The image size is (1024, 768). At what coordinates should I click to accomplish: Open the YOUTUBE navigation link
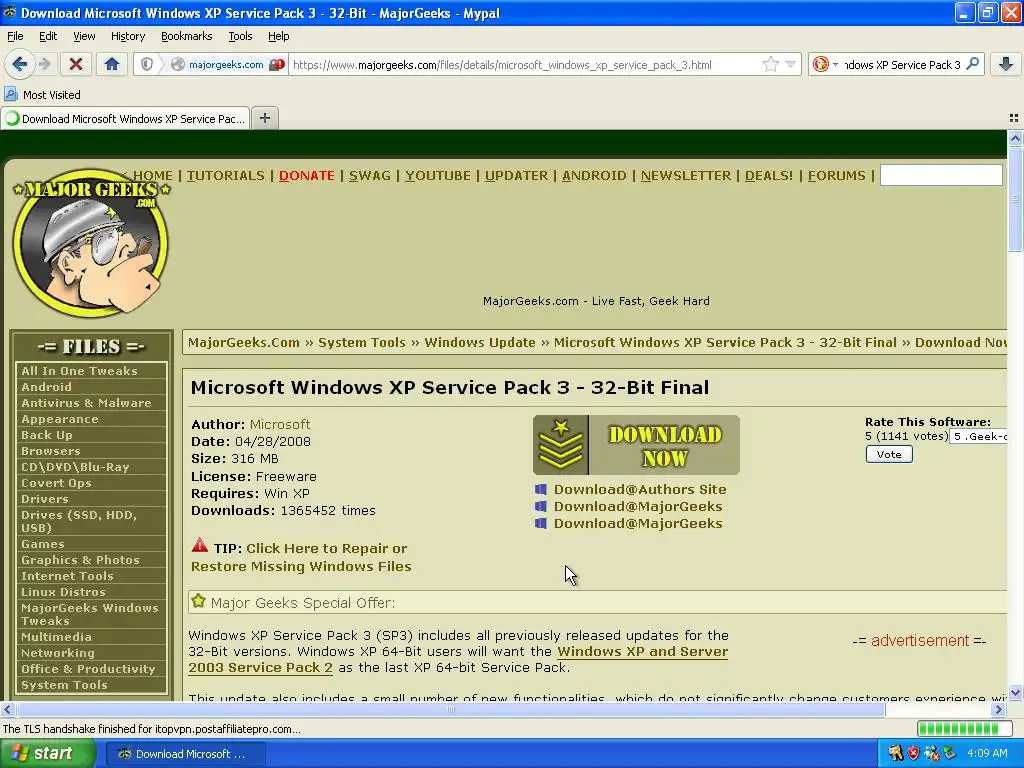coord(438,175)
